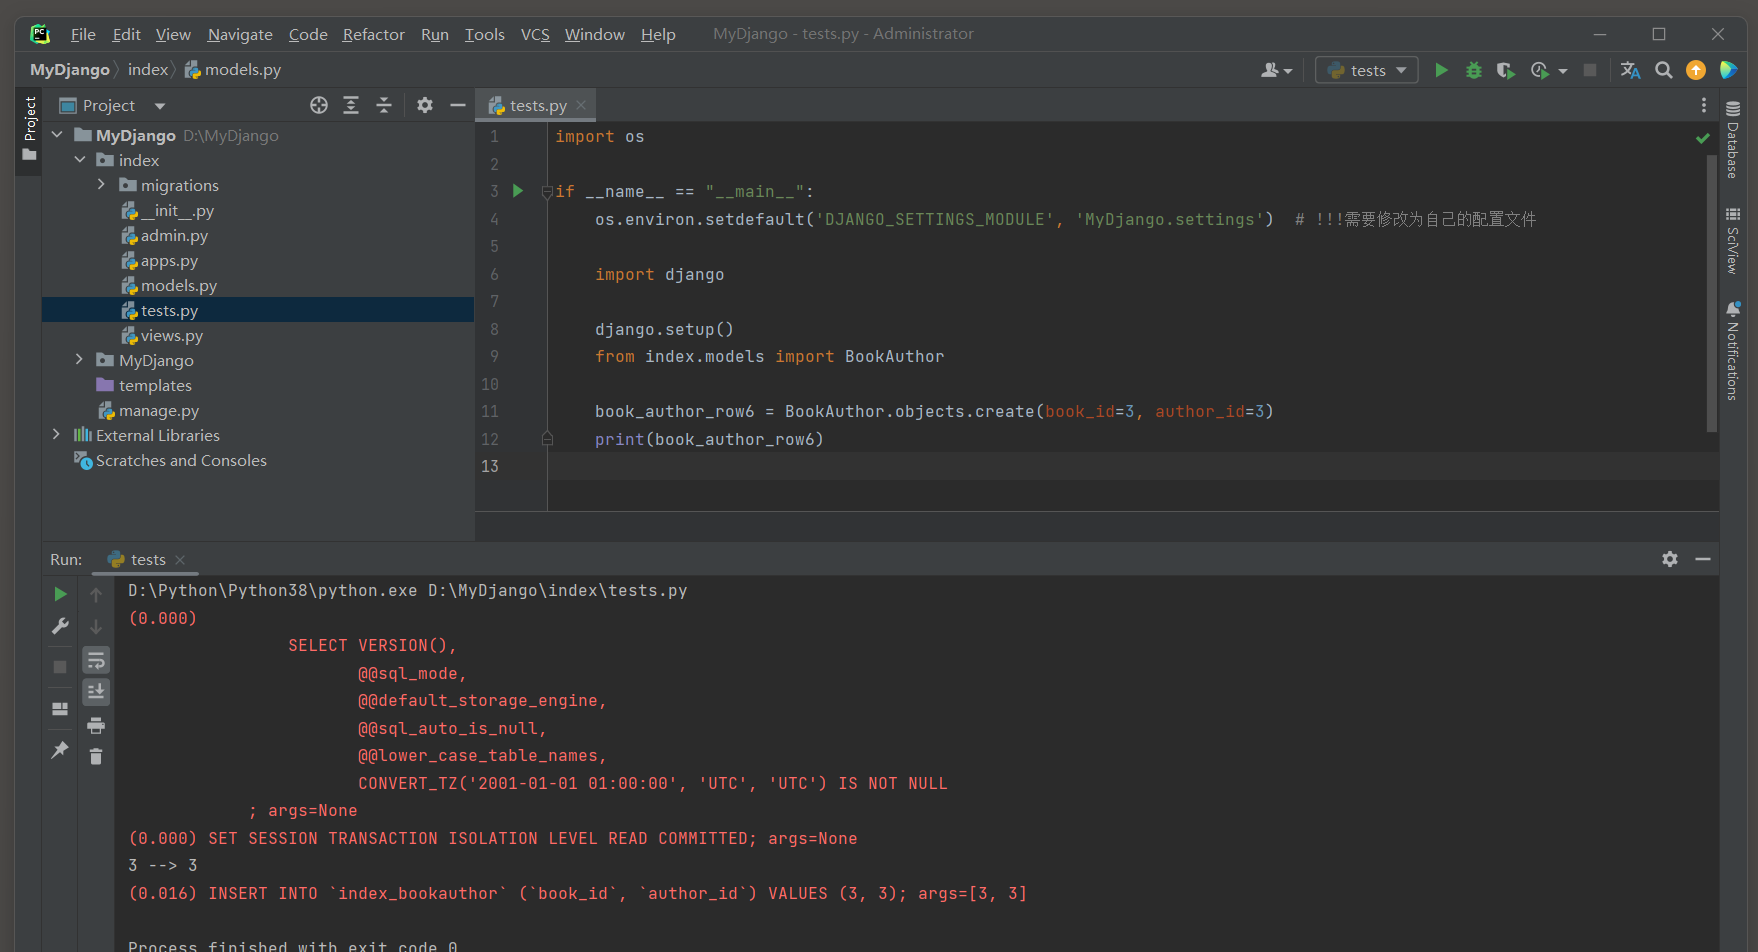Collapse the index folder

pyautogui.click(x=80, y=160)
